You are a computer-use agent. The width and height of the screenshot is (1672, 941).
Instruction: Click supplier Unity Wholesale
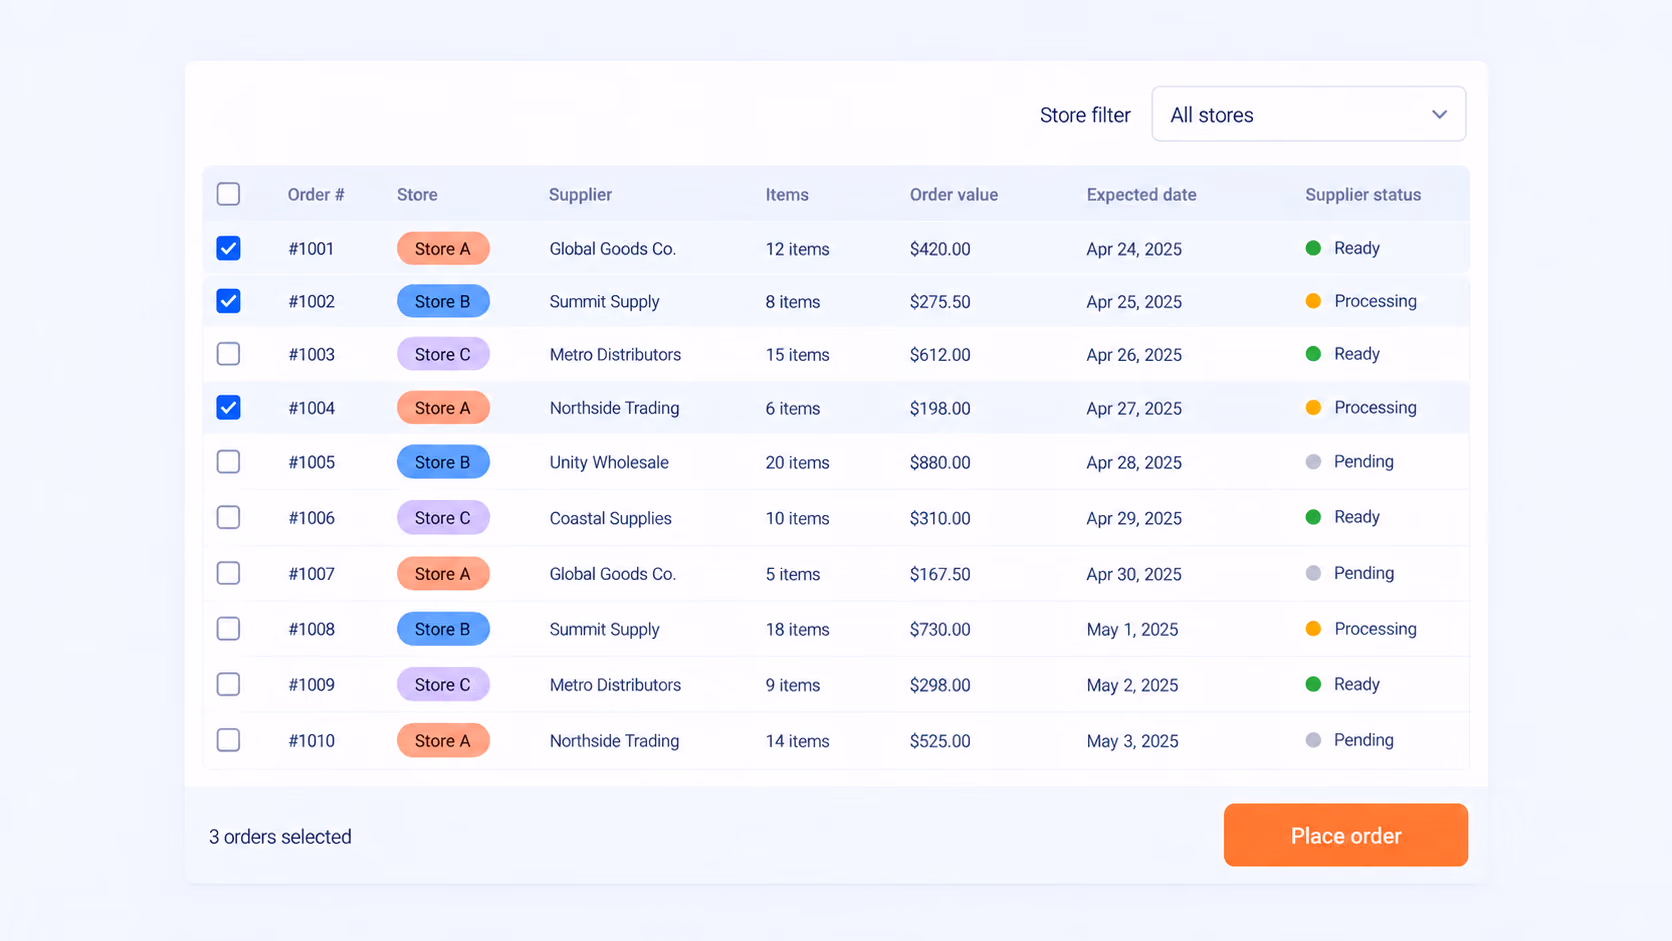coord(609,462)
